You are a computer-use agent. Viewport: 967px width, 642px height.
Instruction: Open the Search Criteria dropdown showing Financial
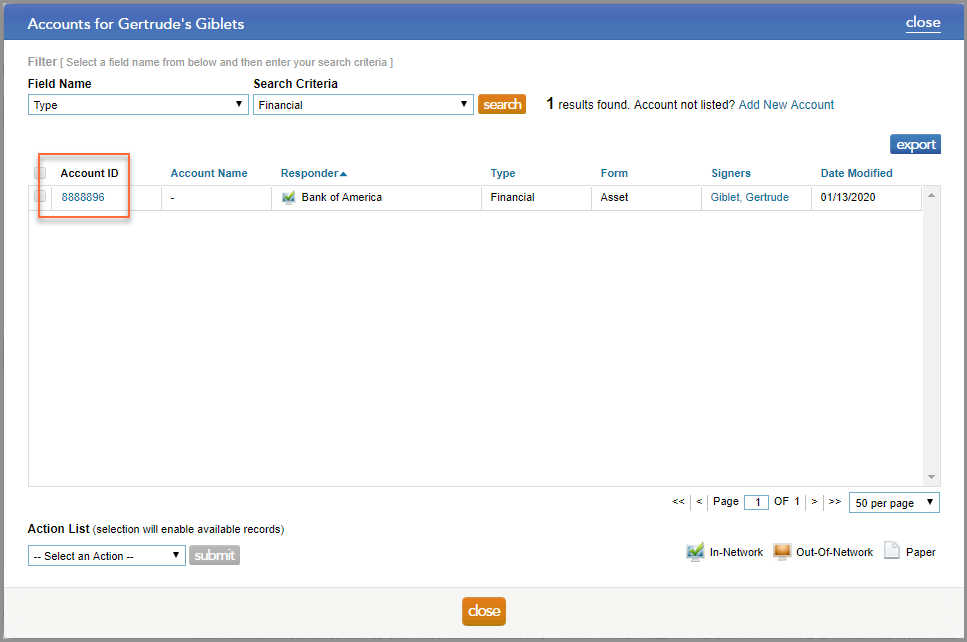point(362,103)
